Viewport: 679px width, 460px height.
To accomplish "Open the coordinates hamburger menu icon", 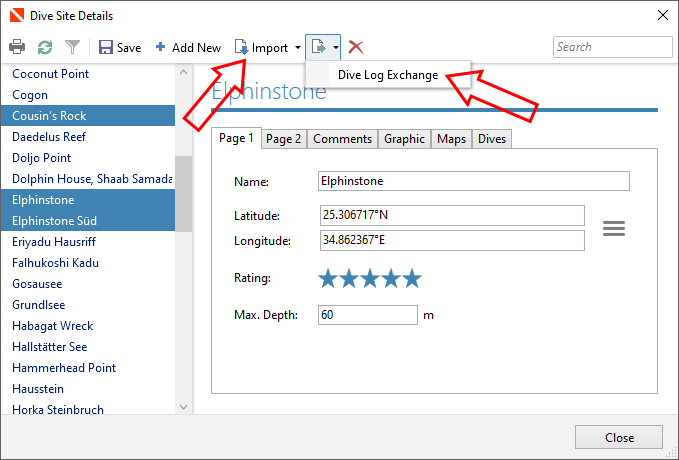I will pos(614,228).
